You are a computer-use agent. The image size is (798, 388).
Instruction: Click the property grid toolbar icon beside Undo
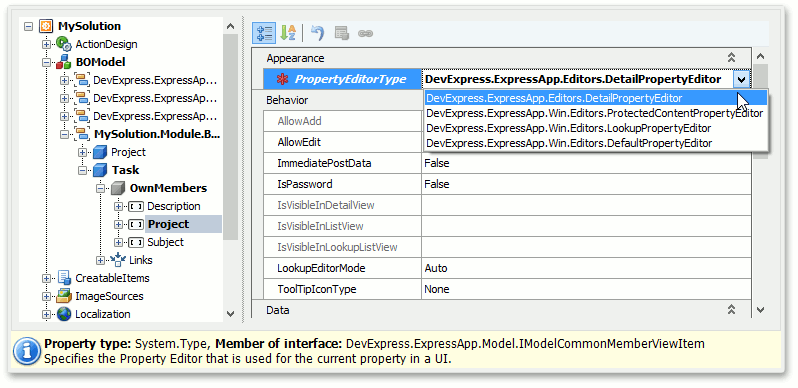341,34
